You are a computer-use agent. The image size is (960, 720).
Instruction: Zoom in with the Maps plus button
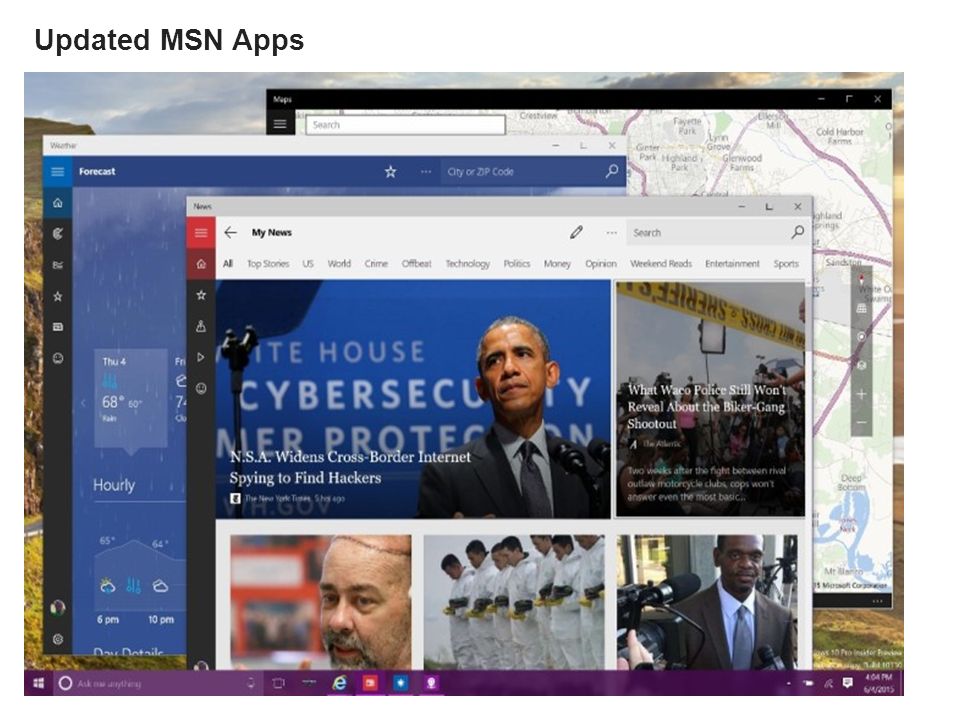(861, 394)
